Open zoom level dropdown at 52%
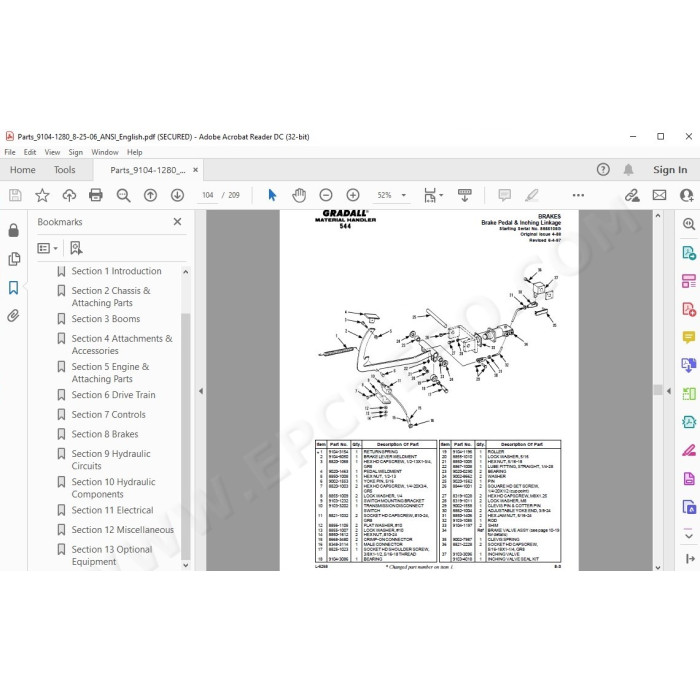The width and height of the screenshot is (700, 700). [x=404, y=195]
